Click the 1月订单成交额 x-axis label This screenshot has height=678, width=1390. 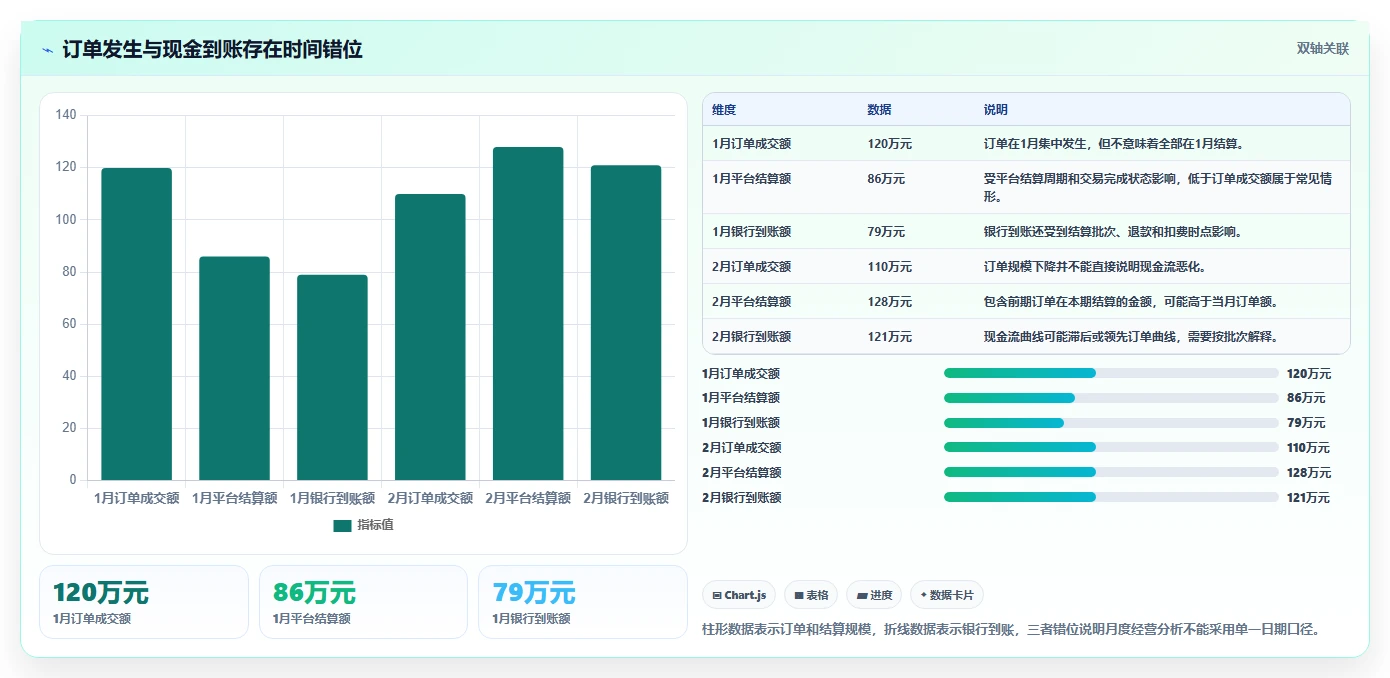point(136,498)
